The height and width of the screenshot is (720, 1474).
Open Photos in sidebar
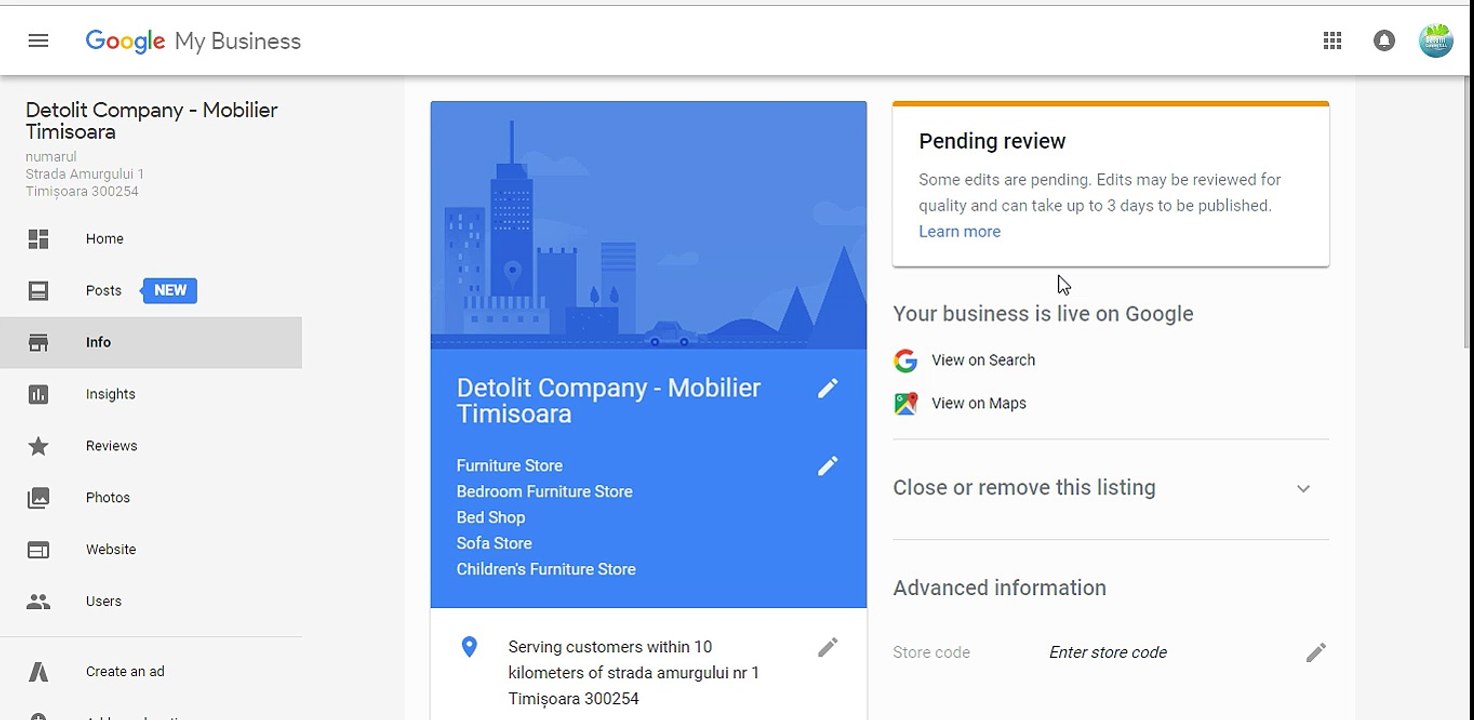click(x=108, y=498)
